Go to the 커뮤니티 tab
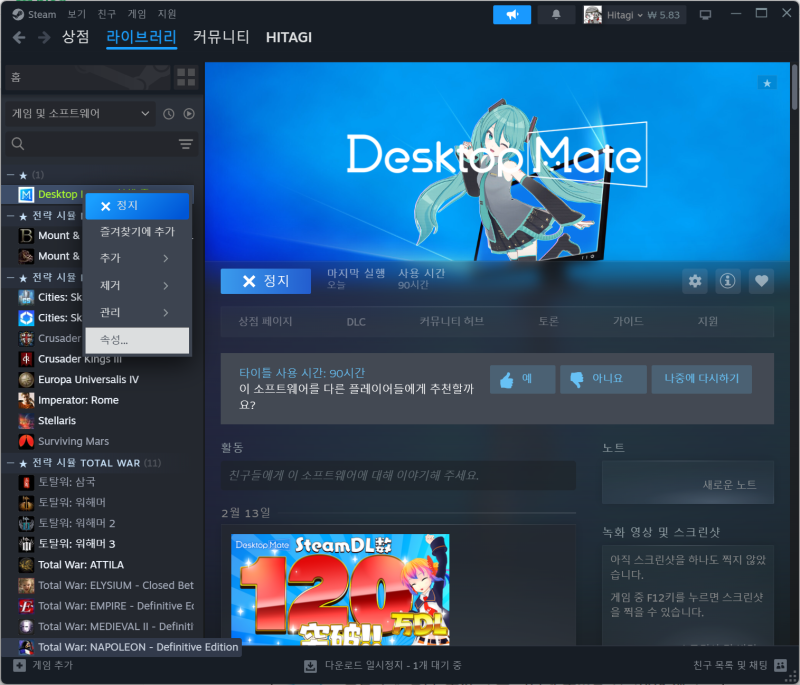Image resolution: width=800 pixels, height=685 pixels. tap(221, 37)
